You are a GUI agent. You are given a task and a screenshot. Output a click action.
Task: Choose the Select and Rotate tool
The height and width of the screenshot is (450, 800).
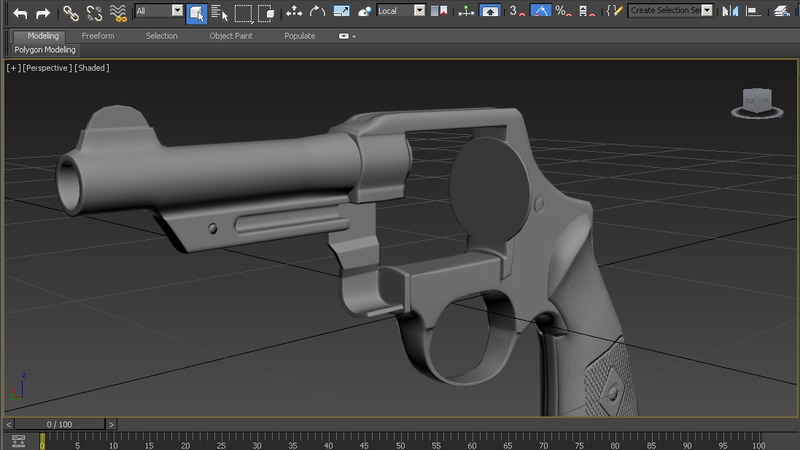[317, 12]
